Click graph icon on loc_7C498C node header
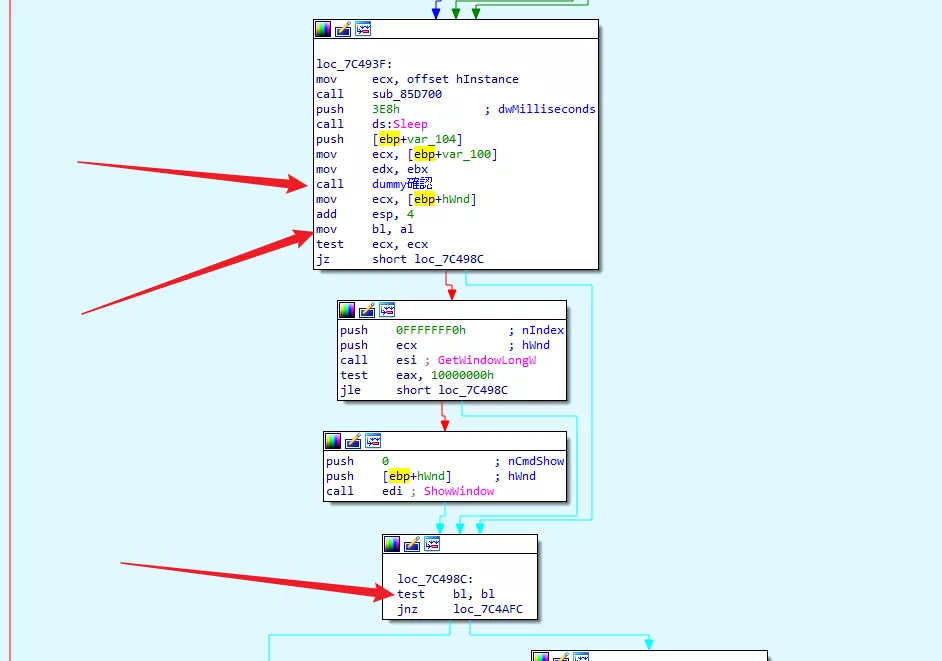This screenshot has height=661, width=942. (432, 544)
